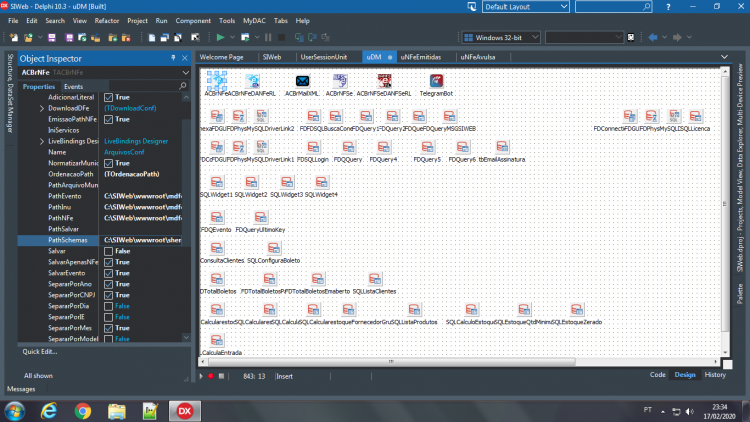This screenshot has width=750, height=422.
Task: Open the Run button dropdown arrow
Action: click(x=232, y=37)
